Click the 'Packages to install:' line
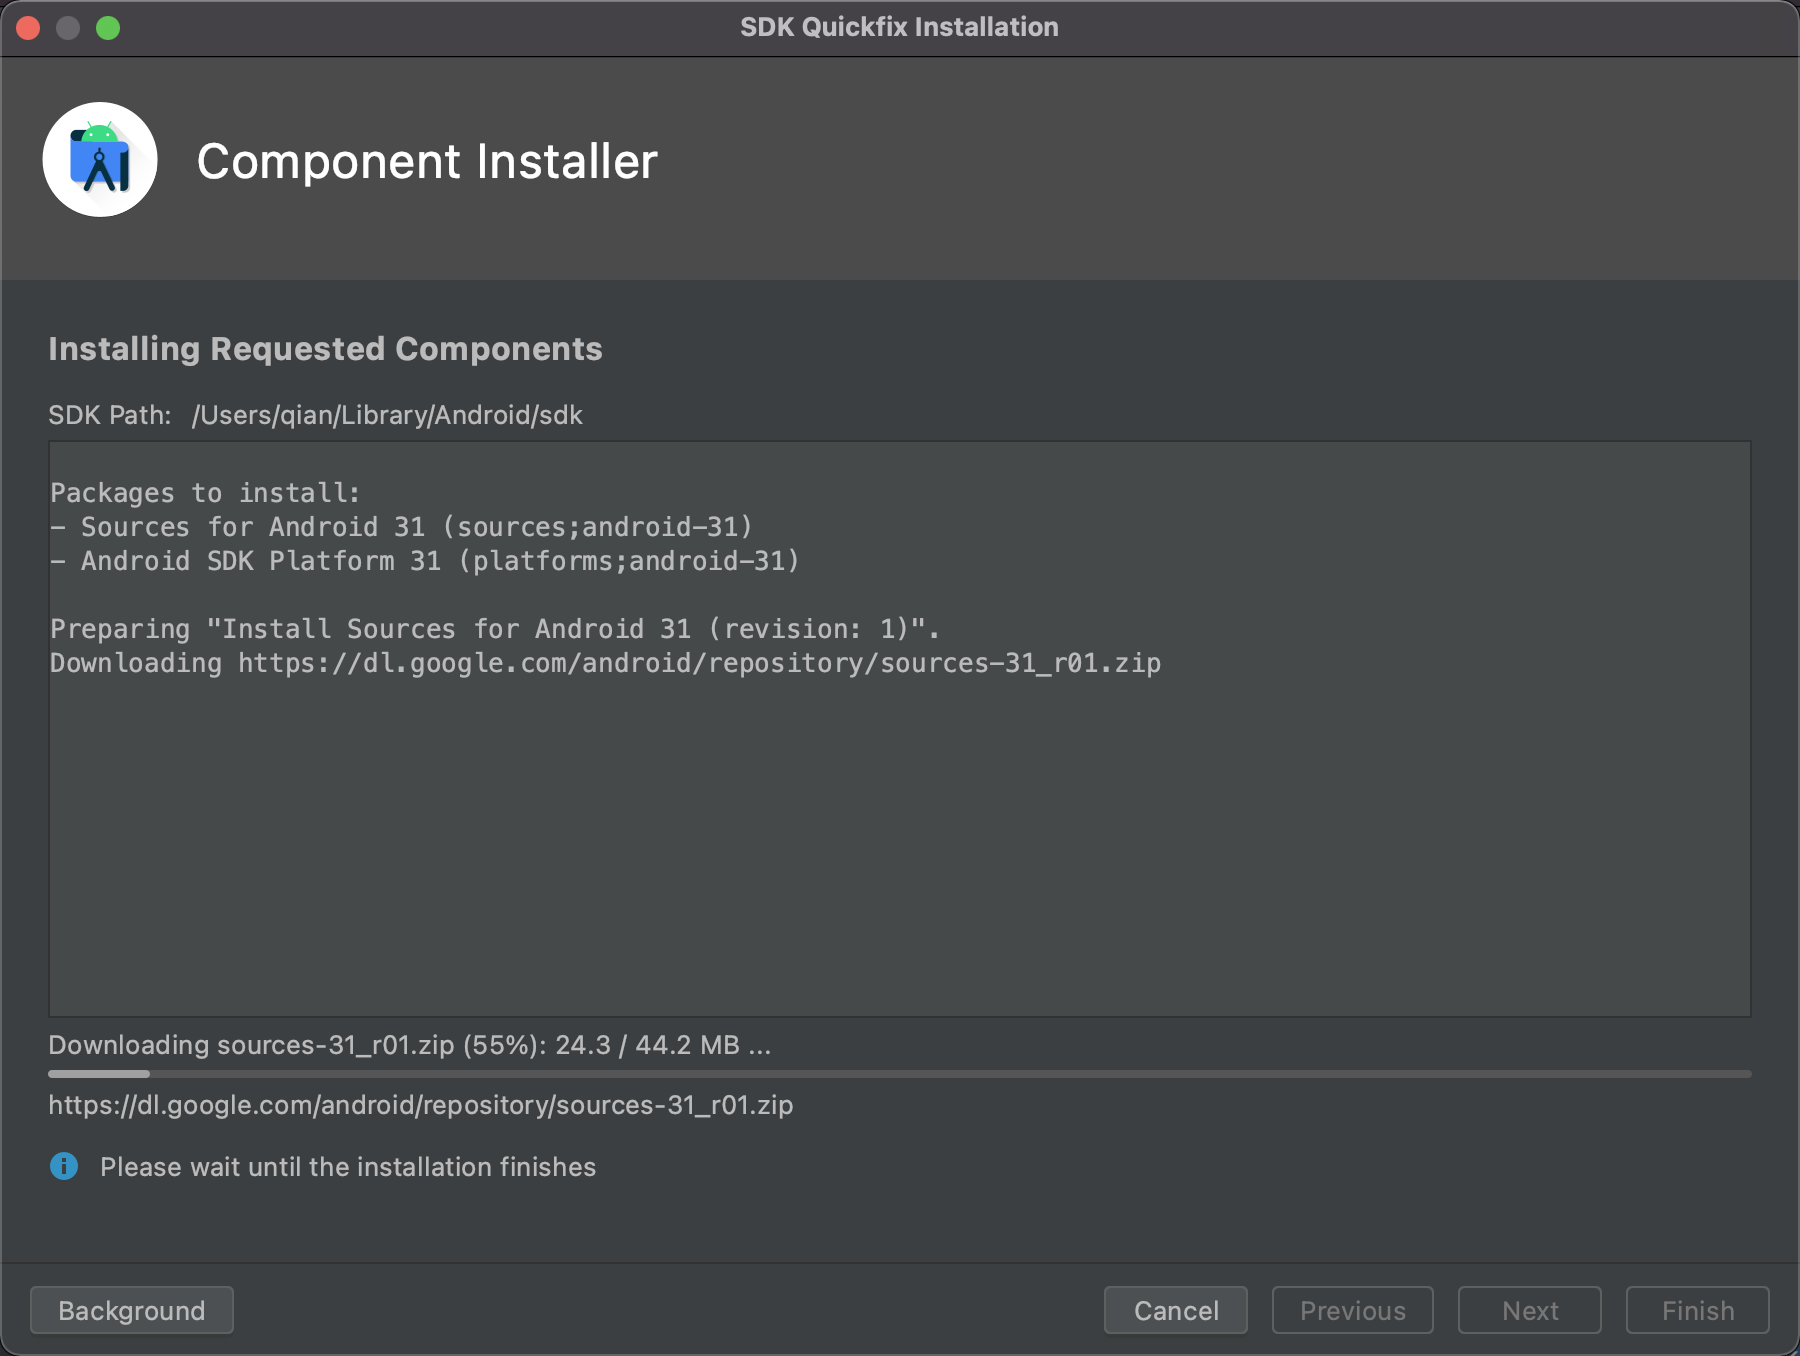Viewport: 1800px width, 1356px height. (x=205, y=493)
